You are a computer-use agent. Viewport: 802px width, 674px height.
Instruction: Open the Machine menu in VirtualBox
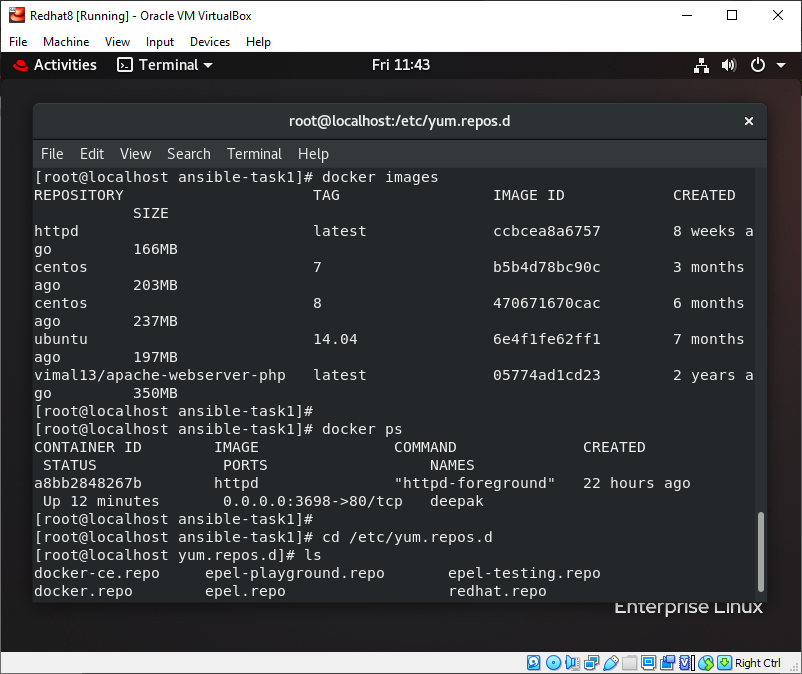click(x=66, y=42)
